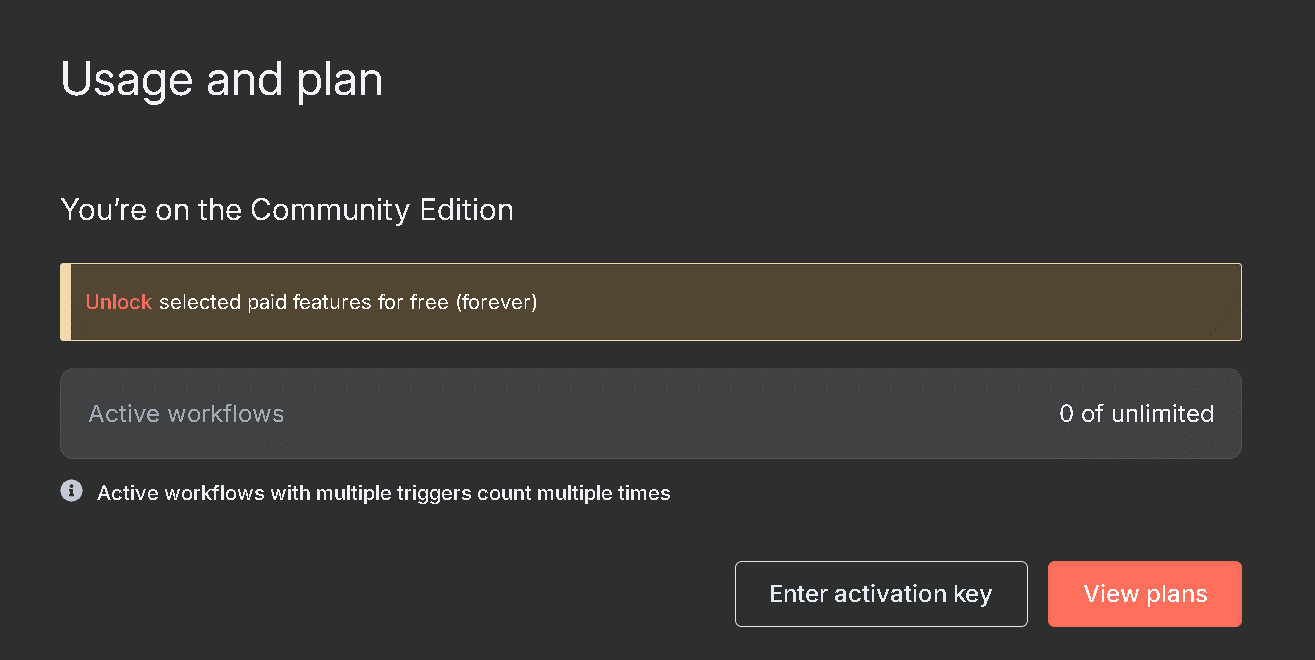Open the red Unlock link in the banner

pyautogui.click(x=119, y=302)
